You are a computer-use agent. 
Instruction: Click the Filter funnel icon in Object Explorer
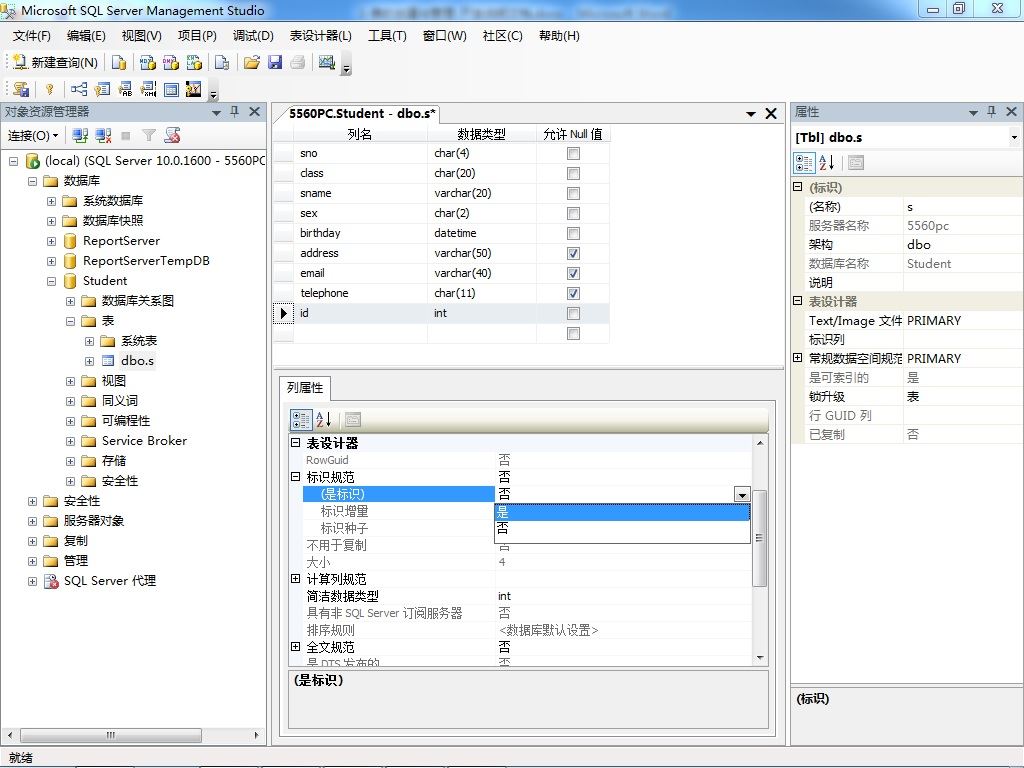(149, 135)
